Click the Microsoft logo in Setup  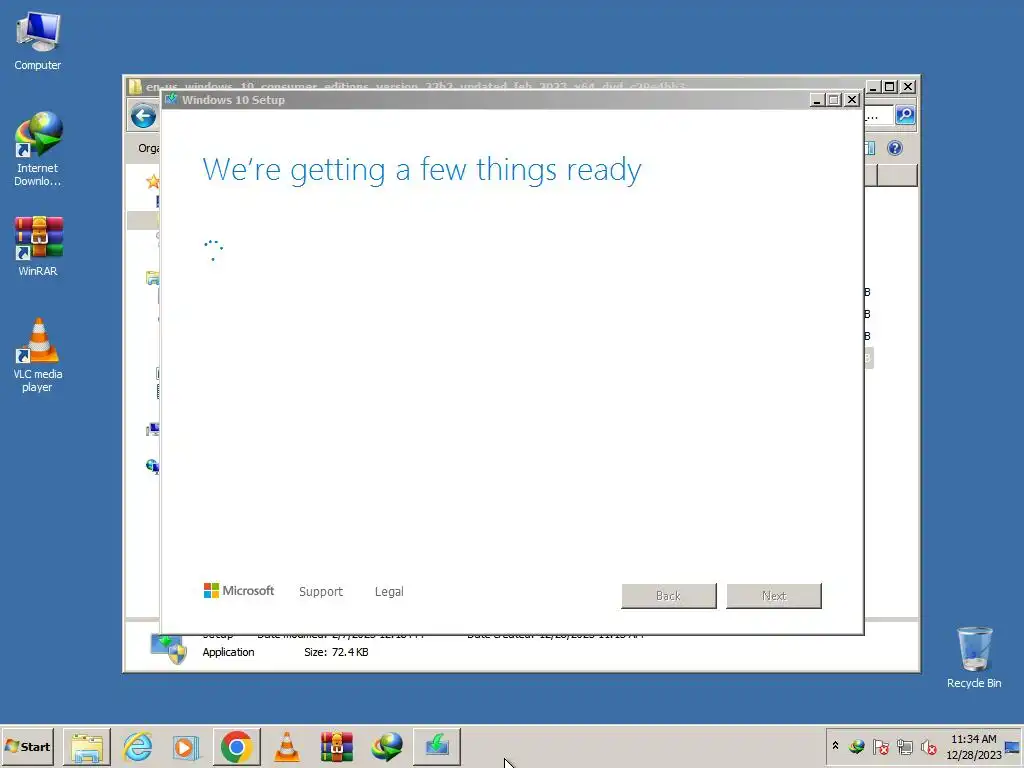tap(239, 590)
